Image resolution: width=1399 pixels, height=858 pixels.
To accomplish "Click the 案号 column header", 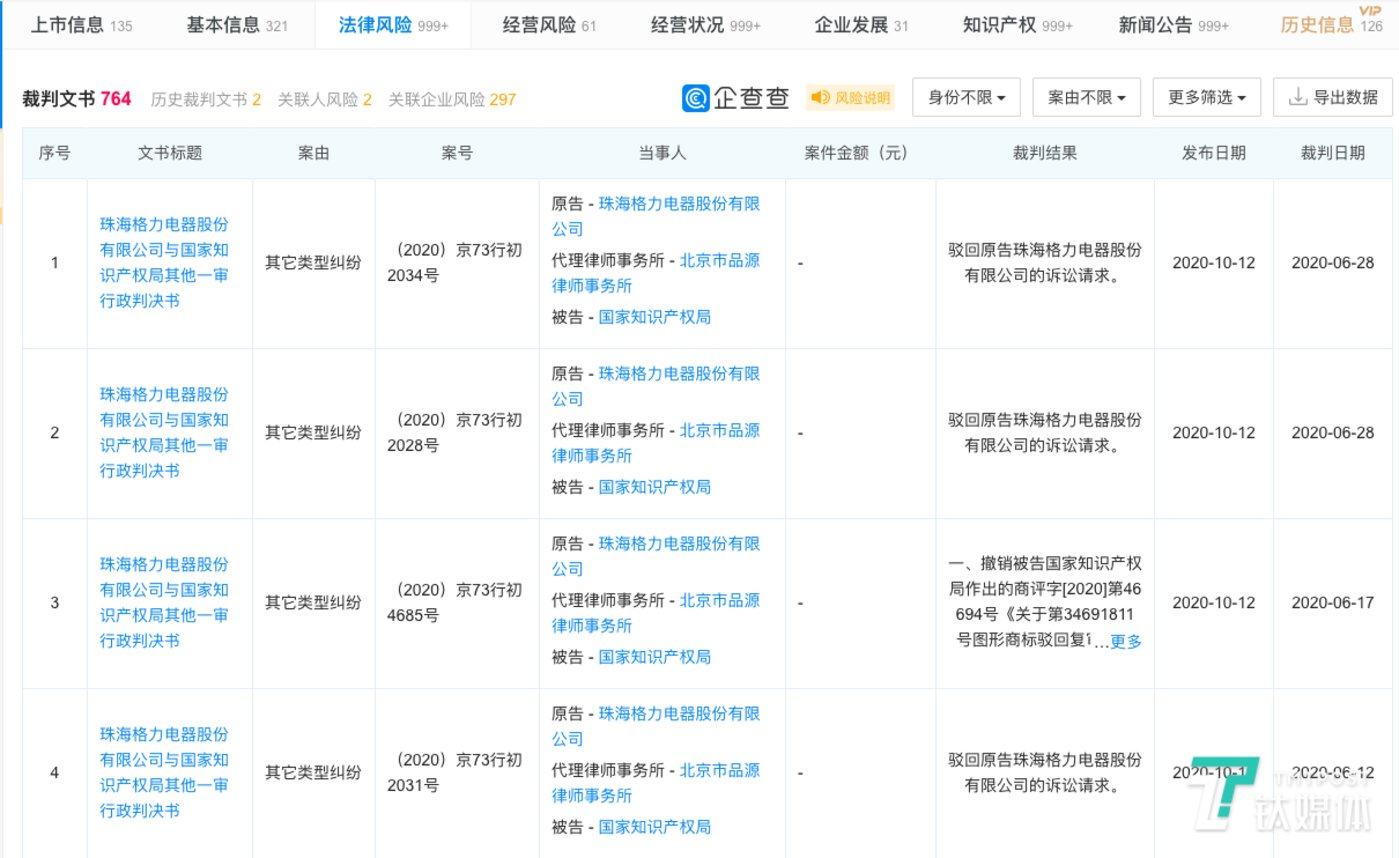I will click(x=457, y=153).
